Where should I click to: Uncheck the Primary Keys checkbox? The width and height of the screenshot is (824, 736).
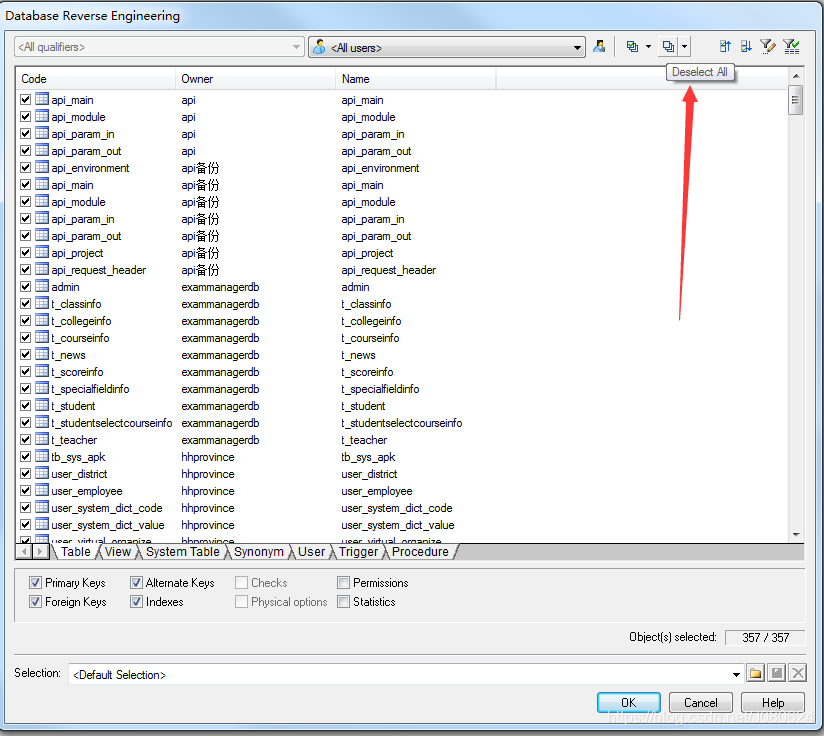(35, 582)
